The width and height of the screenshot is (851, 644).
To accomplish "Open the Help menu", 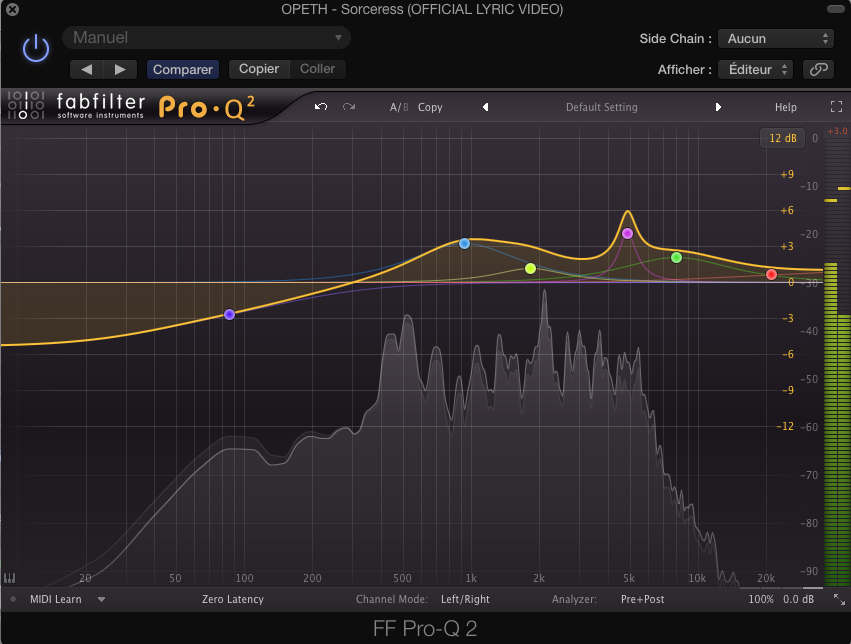I will point(785,107).
